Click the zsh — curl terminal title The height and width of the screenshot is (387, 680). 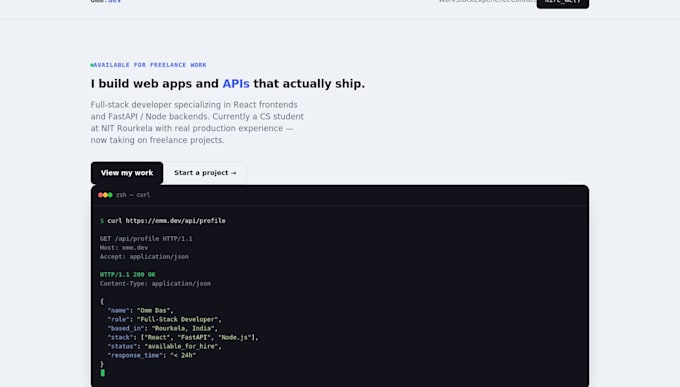pyautogui.click(x=133, y=195)
